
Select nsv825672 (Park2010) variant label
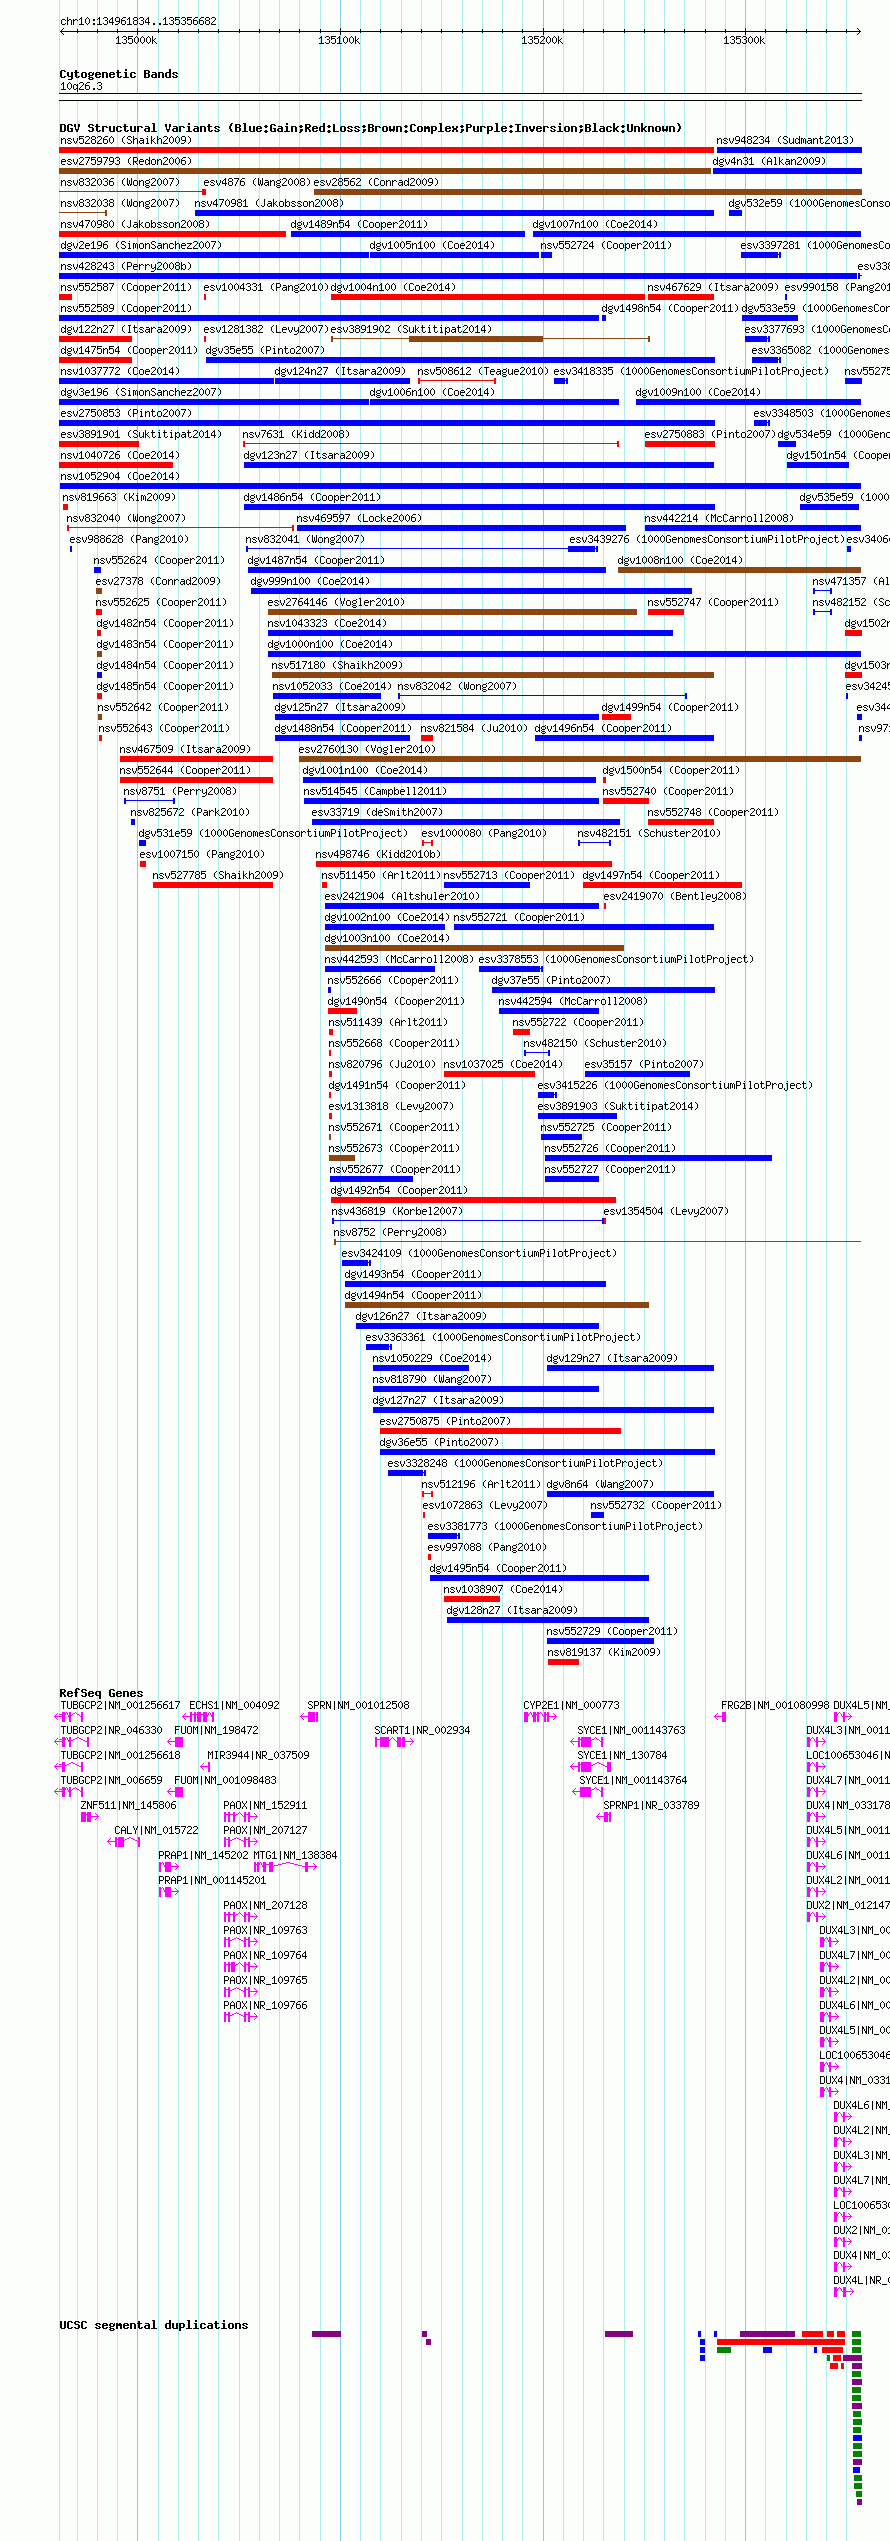coord(190,812)
